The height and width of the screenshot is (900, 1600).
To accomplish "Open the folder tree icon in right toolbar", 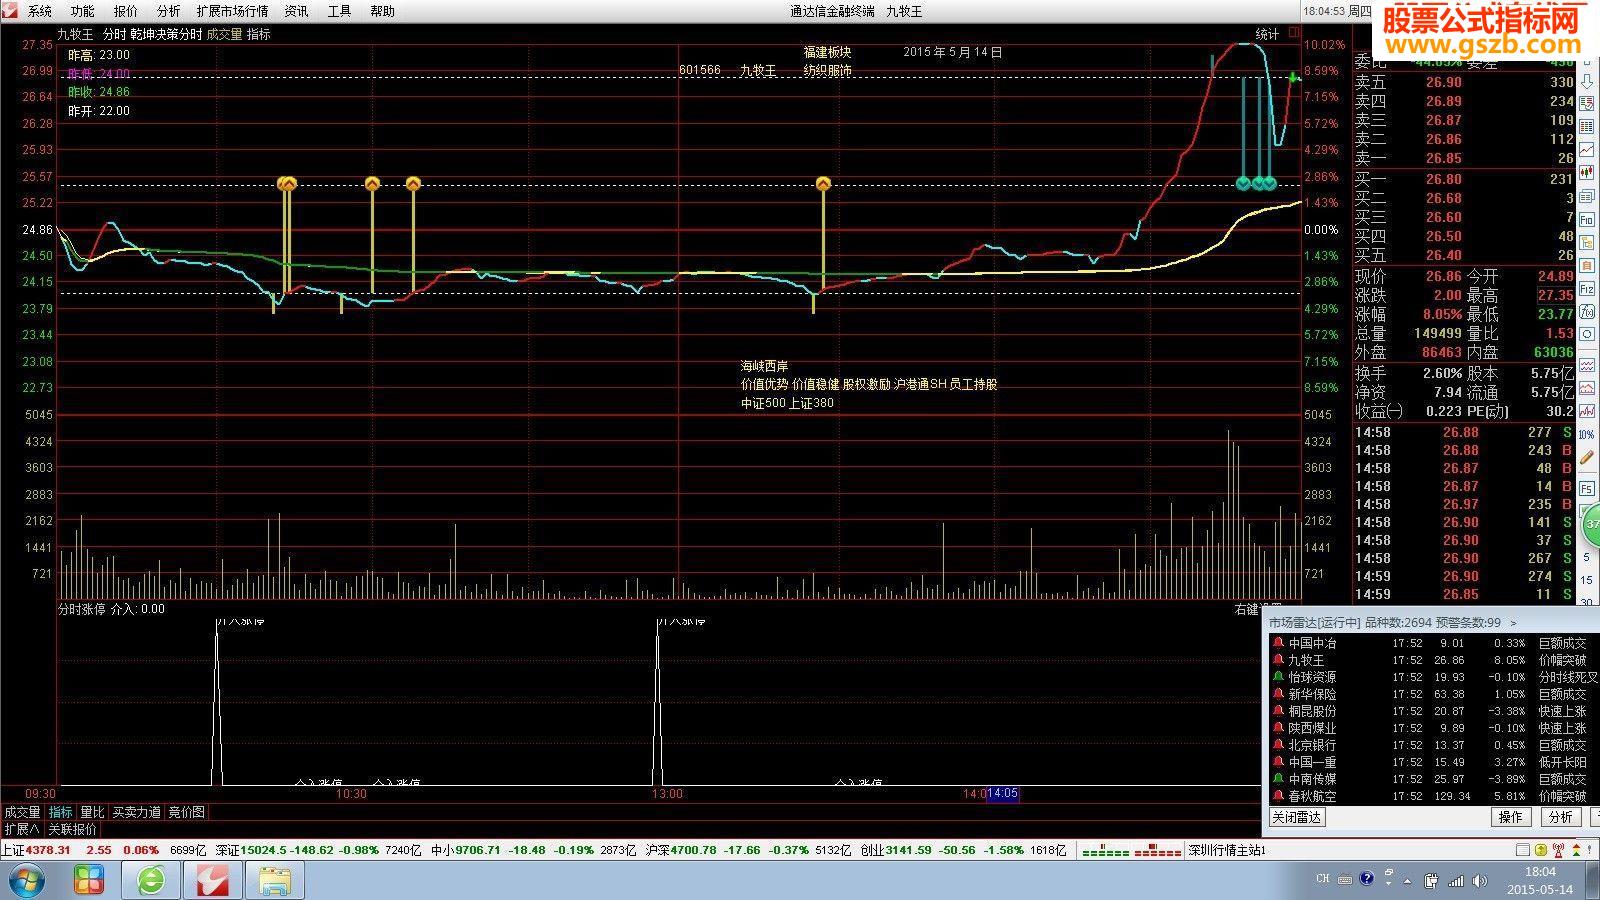I will tap(1586, 243).
